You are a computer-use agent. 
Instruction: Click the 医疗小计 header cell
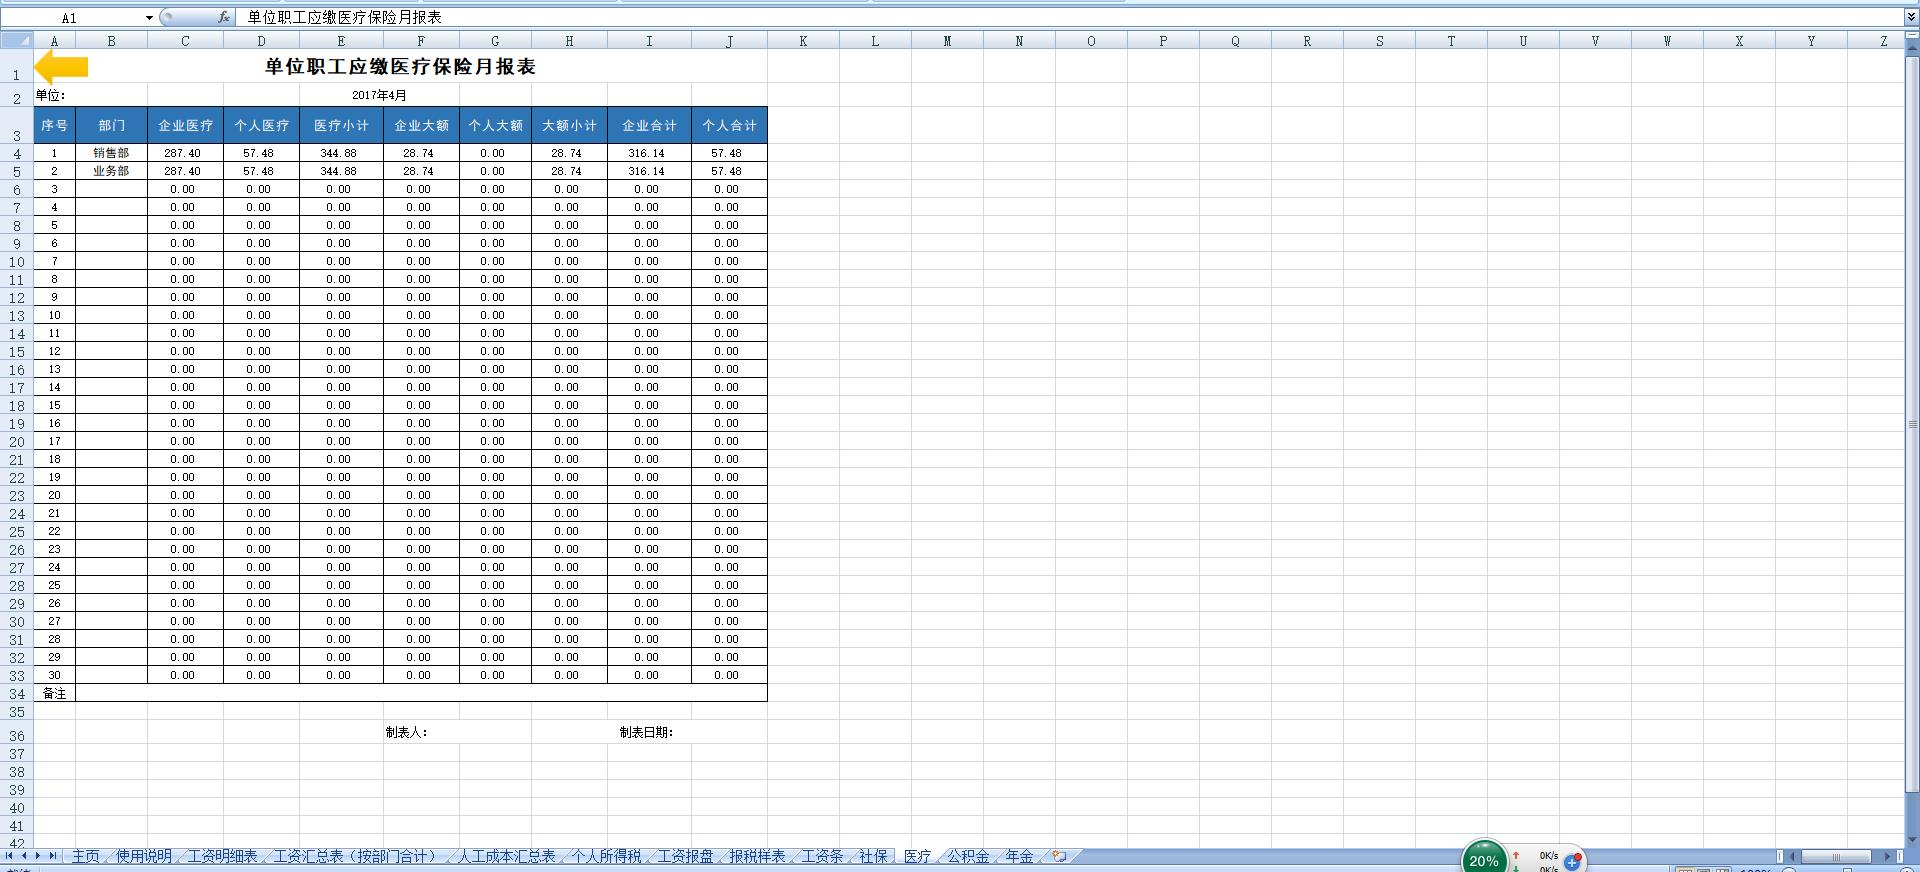coord(341,125)
